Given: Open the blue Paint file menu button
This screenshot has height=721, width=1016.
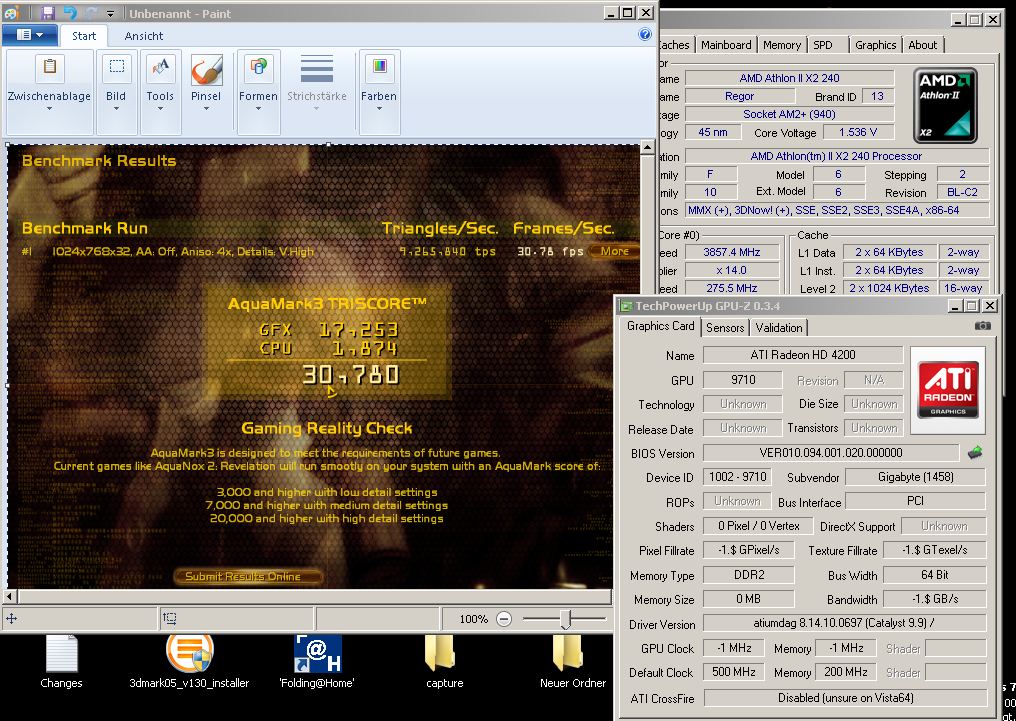Looking at the screenshot, I should pos(30,35).
